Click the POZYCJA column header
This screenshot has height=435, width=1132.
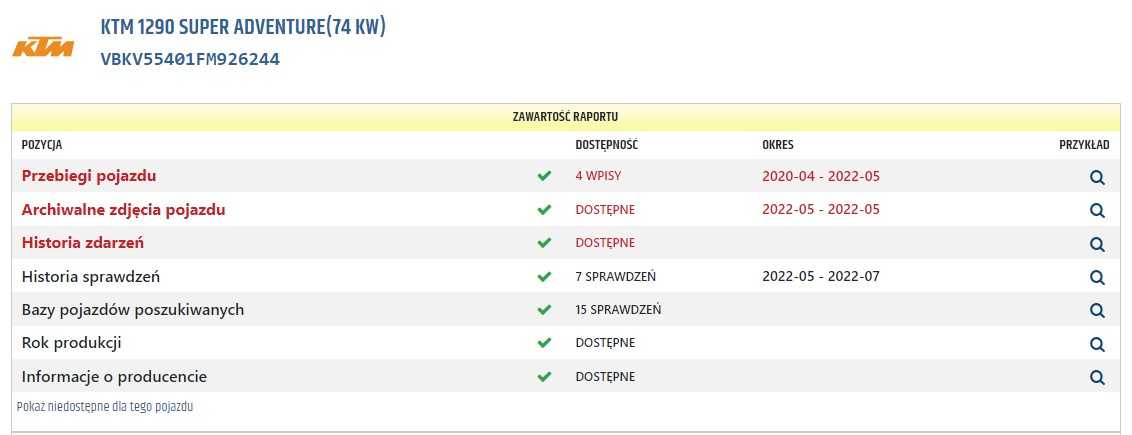[x=42, y=145]
